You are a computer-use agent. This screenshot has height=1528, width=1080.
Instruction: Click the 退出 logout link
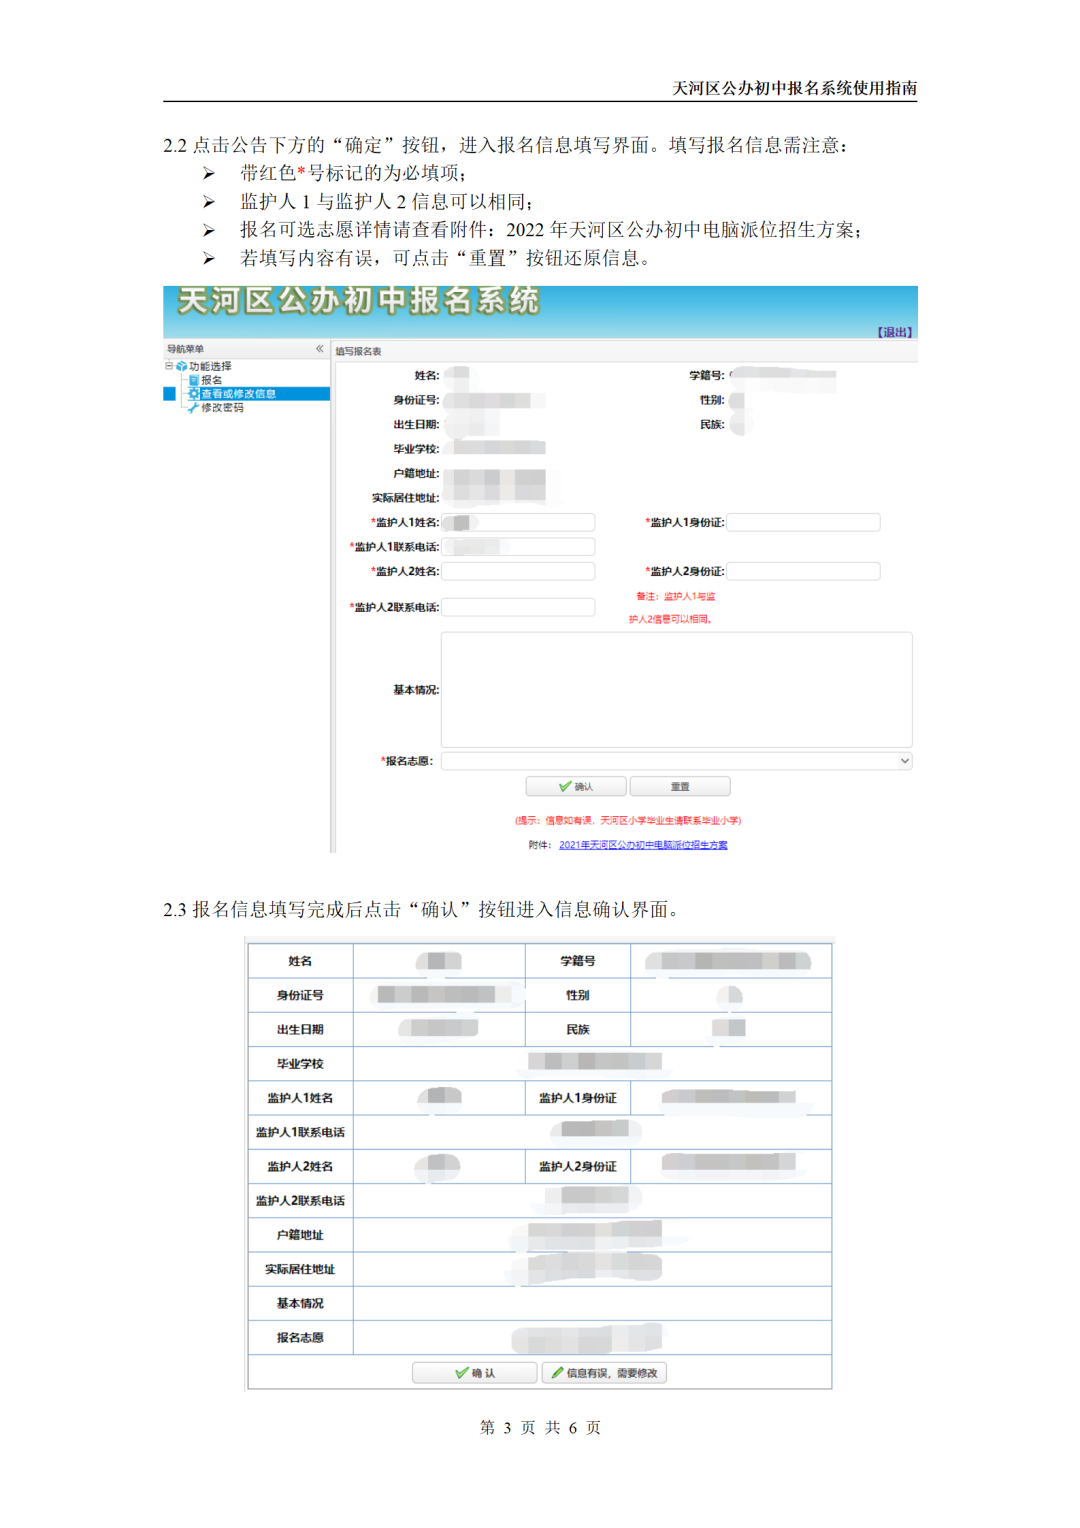point(894,332)
